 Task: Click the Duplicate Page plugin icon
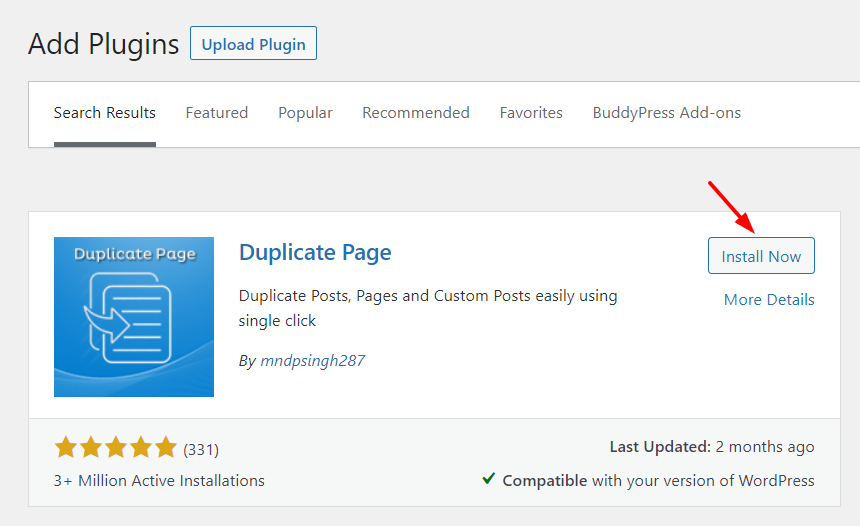pos(134,316)
